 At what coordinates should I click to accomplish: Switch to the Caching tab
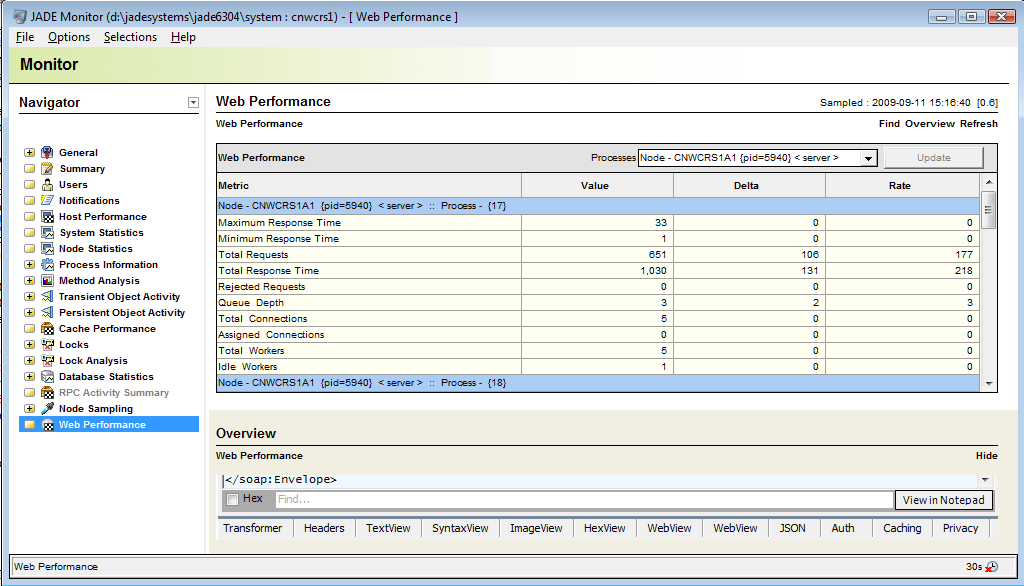pyautogui.click(x=902, y=528)
